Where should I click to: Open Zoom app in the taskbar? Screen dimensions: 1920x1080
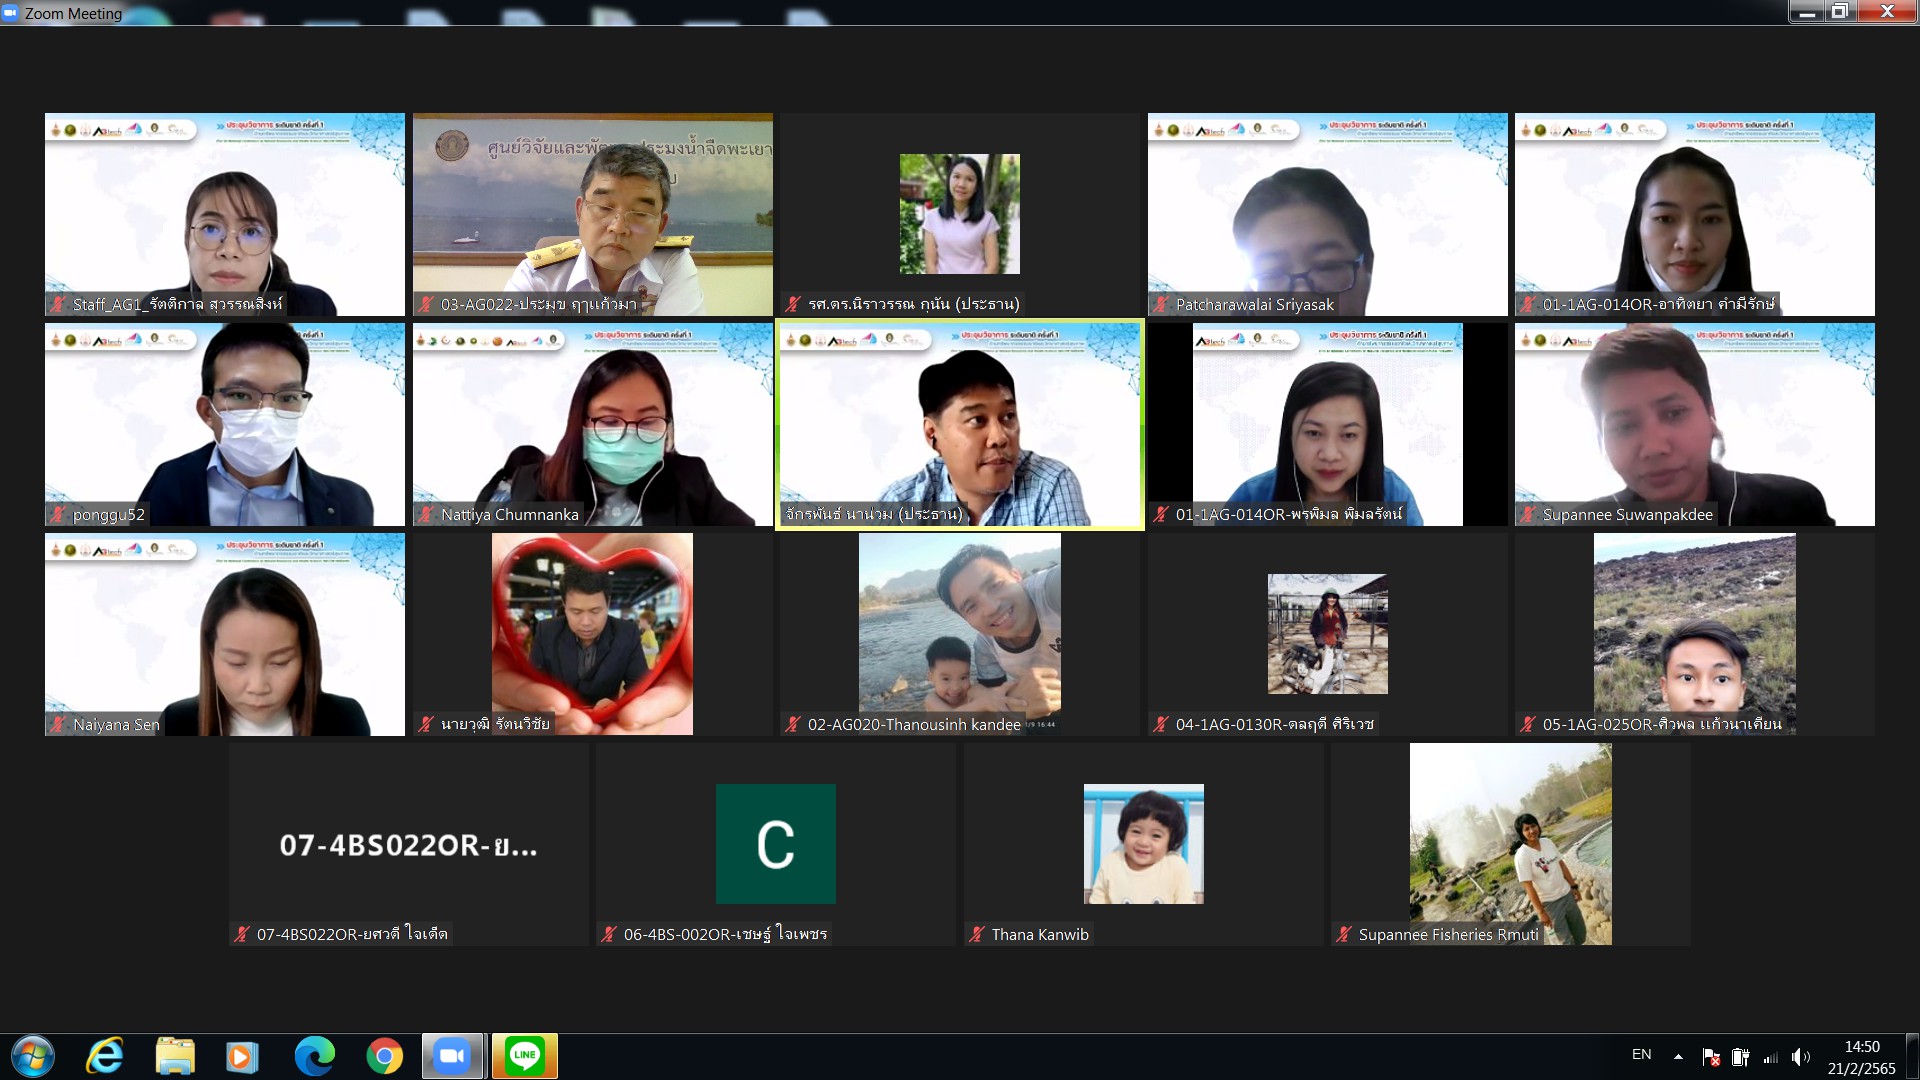(453, 1056)
